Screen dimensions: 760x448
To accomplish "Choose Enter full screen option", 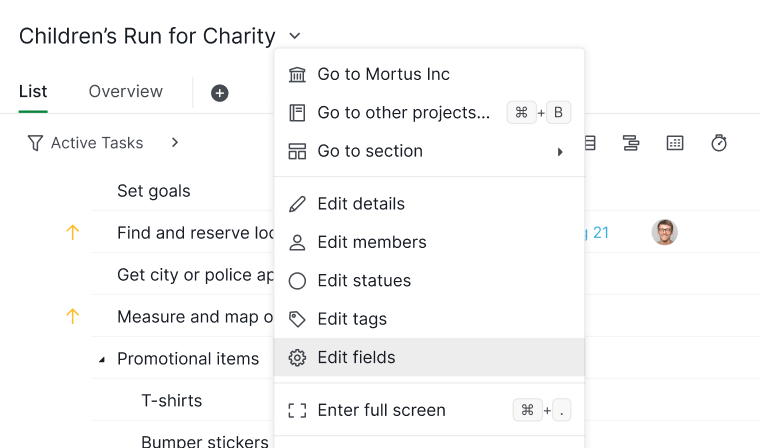I will [x=381, y=410].
